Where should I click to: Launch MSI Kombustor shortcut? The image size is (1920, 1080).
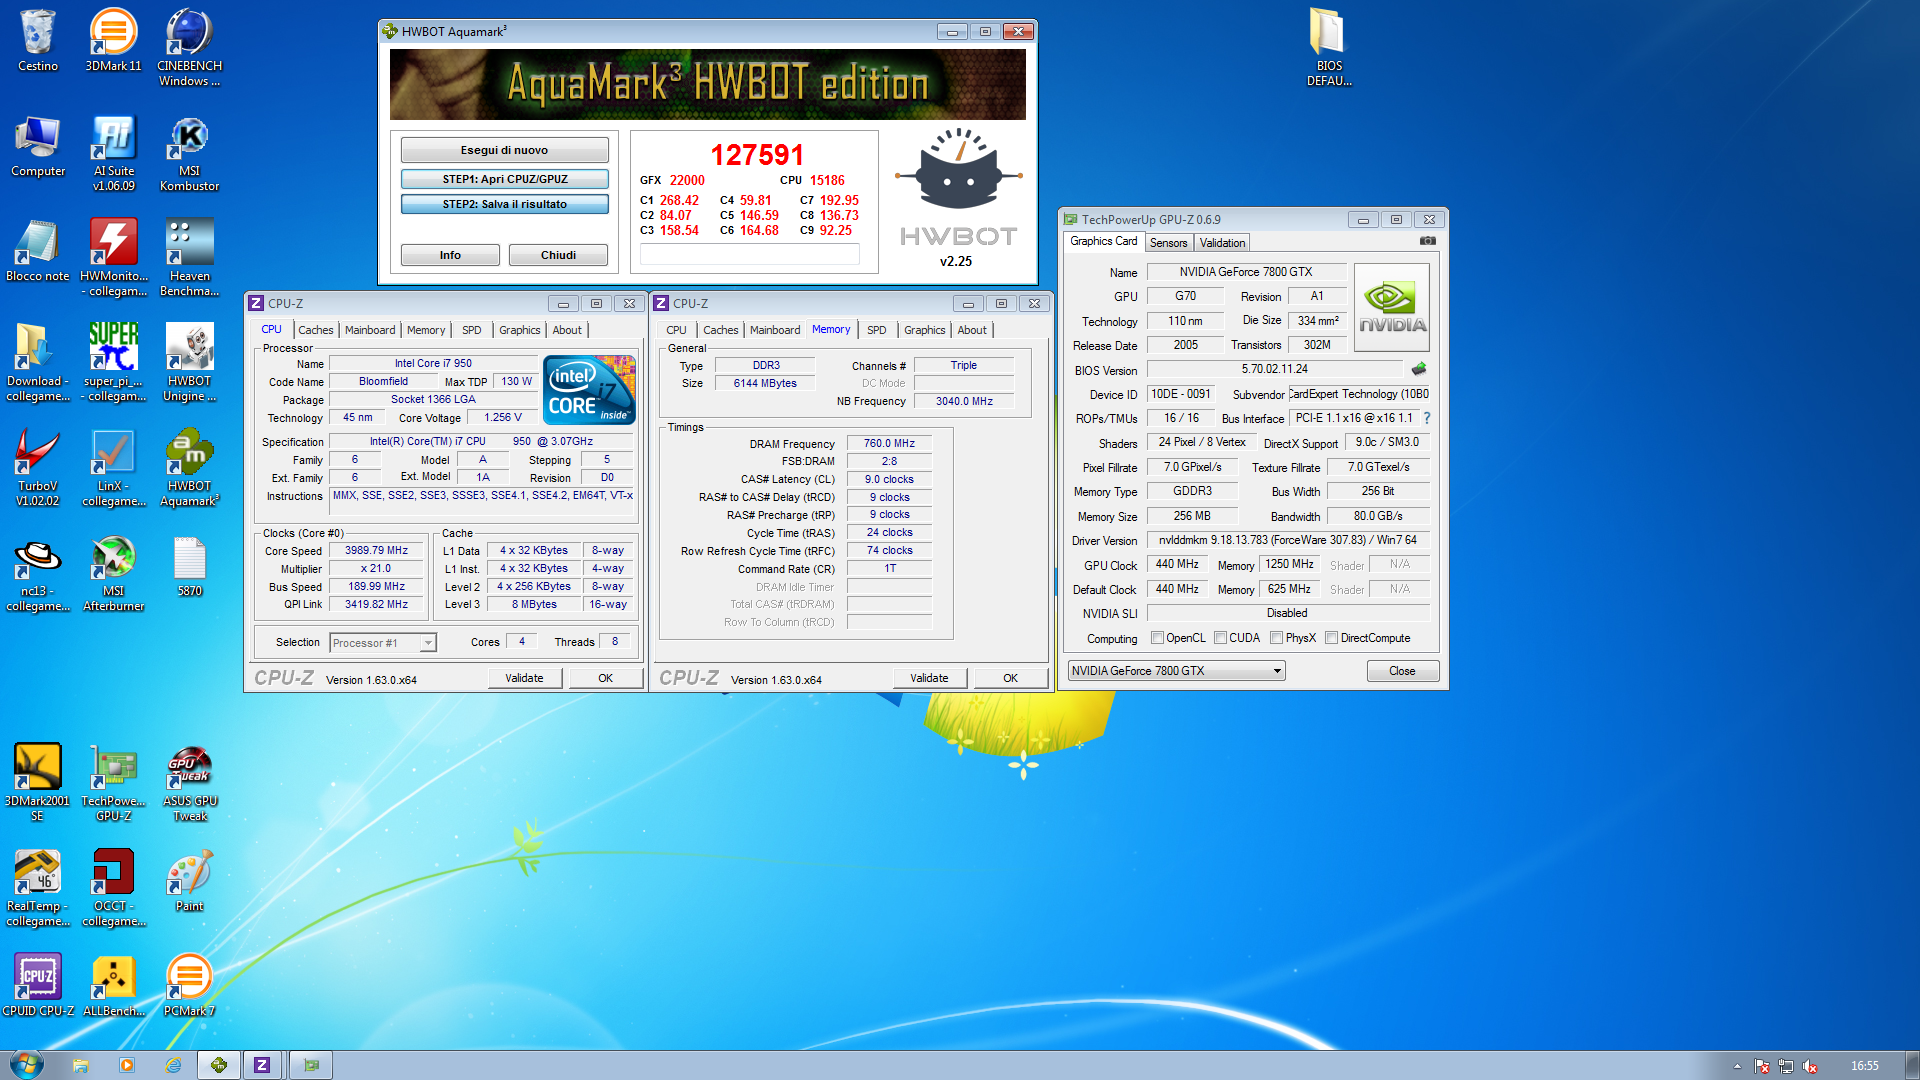189,152
